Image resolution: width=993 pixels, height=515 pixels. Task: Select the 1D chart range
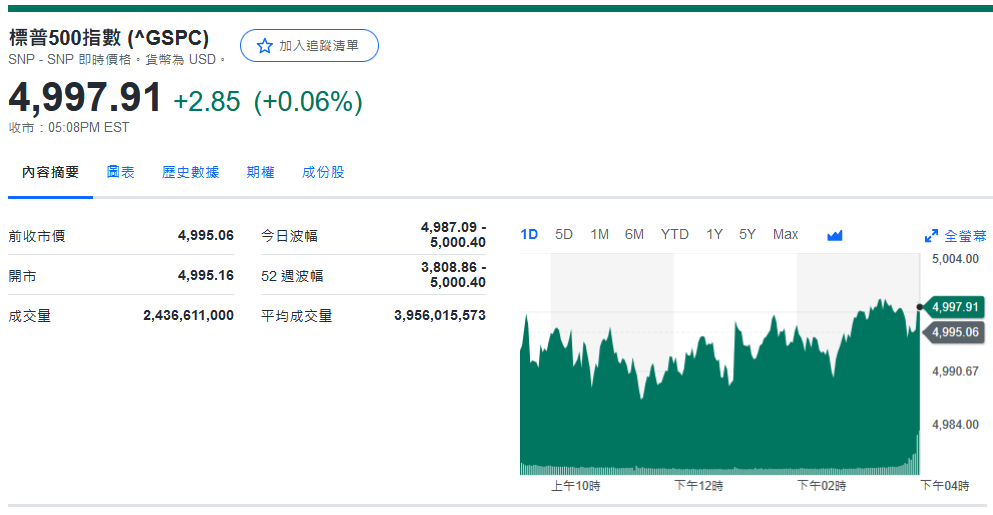tap(529, 234)
